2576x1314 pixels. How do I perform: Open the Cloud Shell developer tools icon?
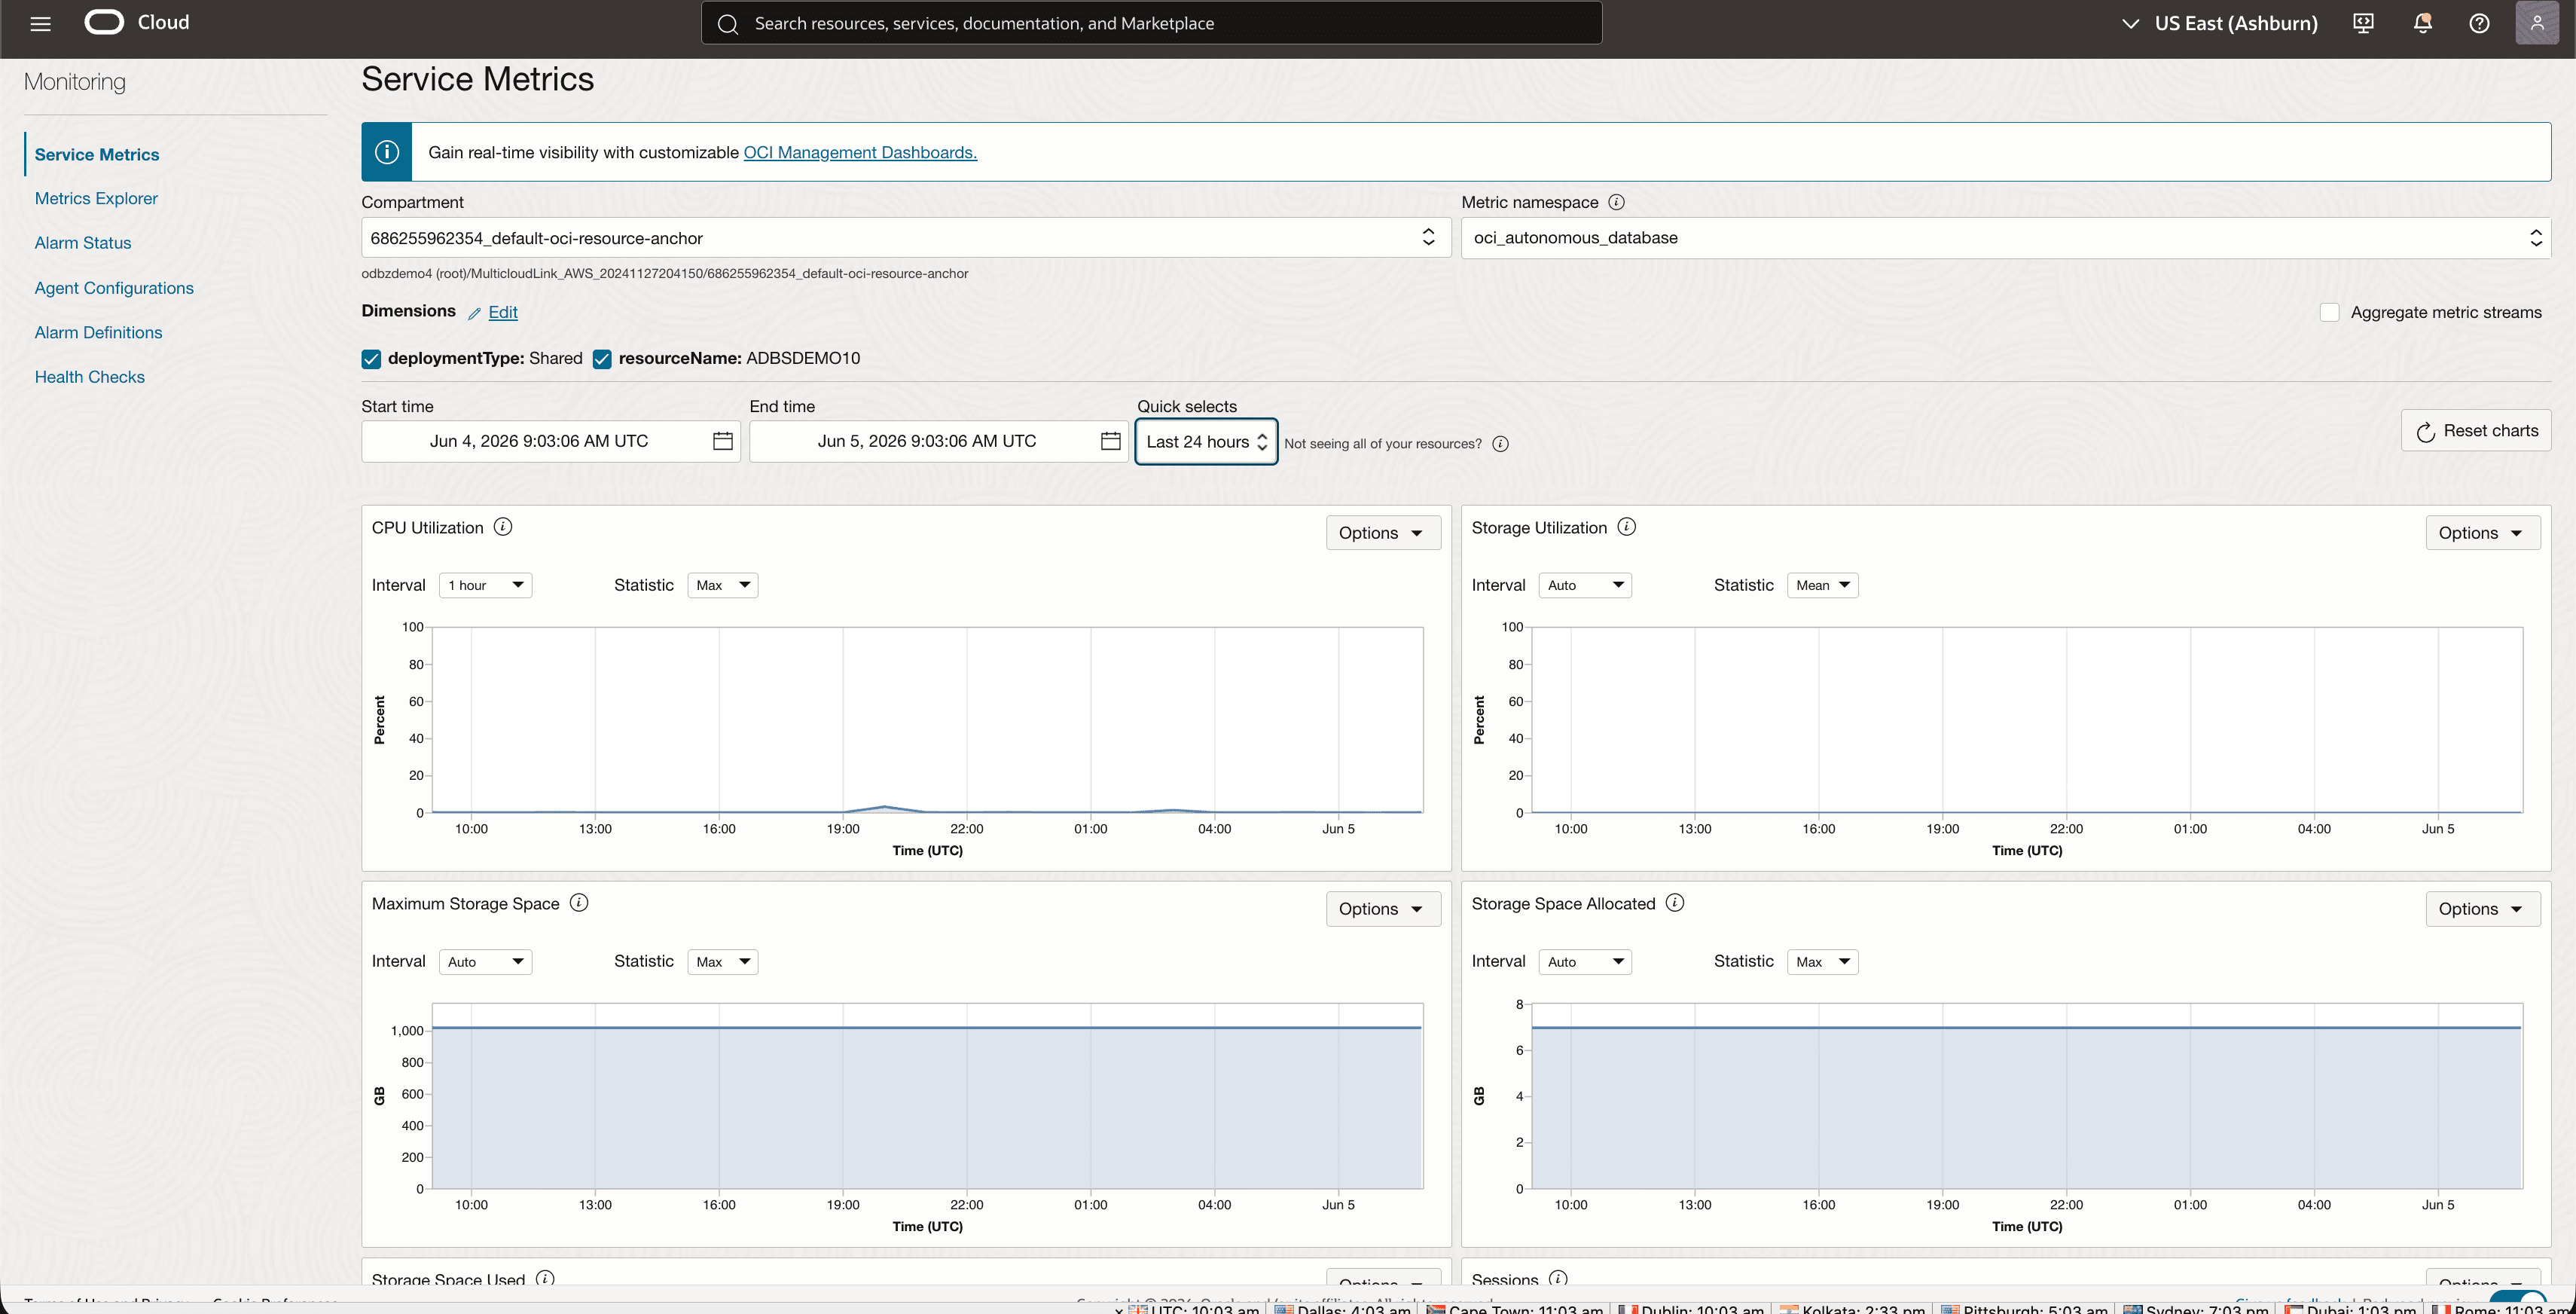2363,23
